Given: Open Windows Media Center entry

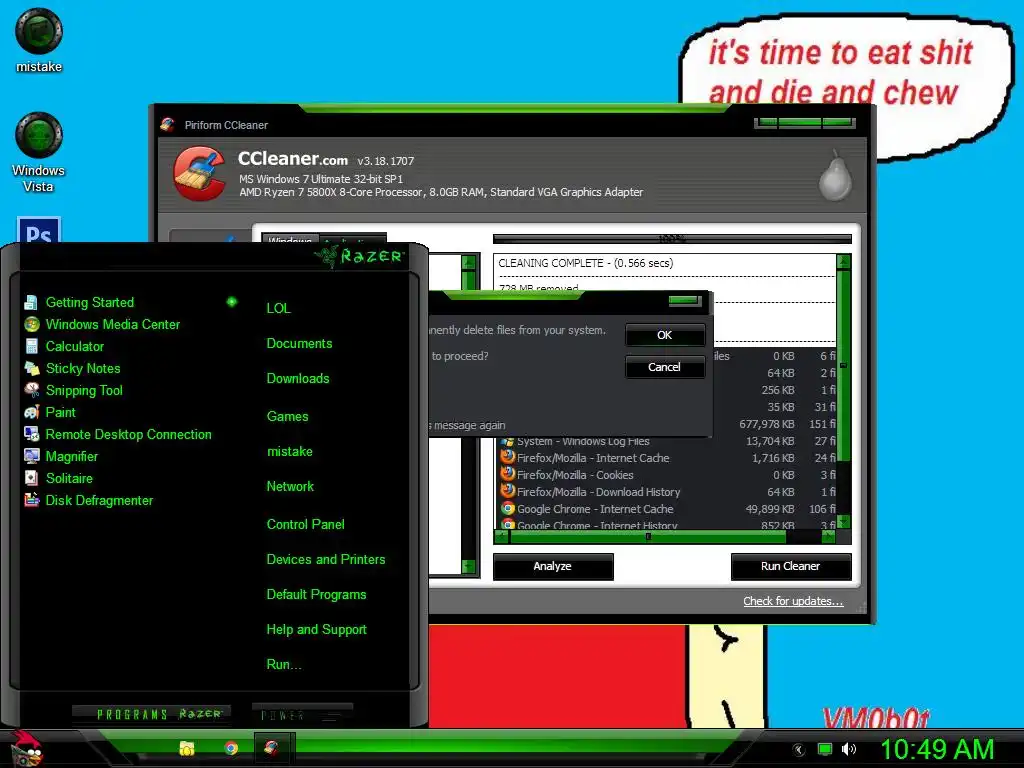Looking at the screenshot, I should (112, 325).
